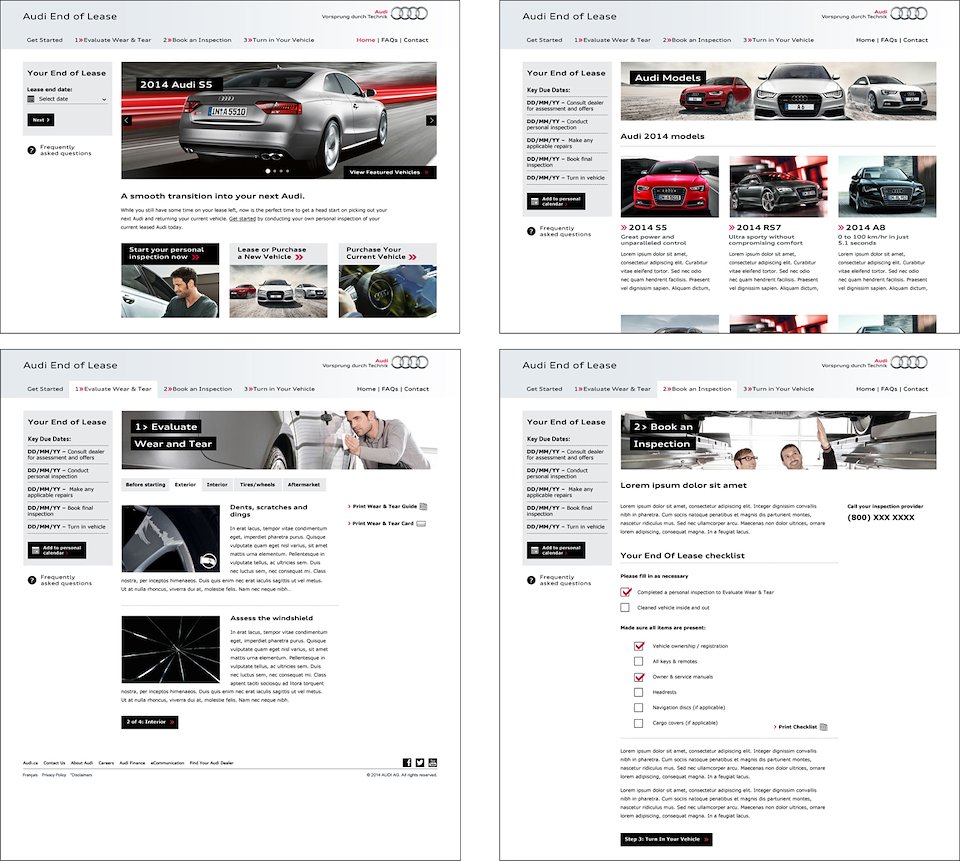The width and height of the screenshot is (960, 861).
Task: Switch to the Tires/wheels tab
Action: point(257,484)
